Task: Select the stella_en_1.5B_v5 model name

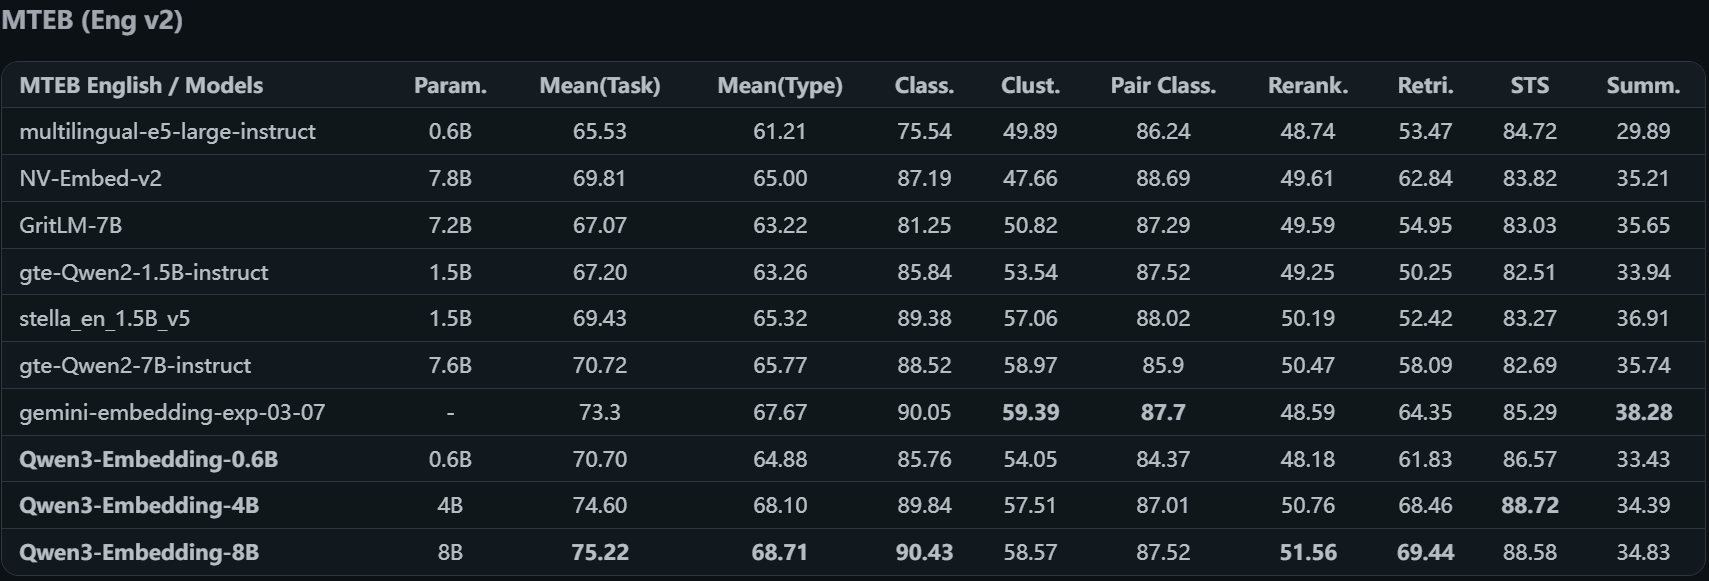Action: pyautogui.click(x=104, y=319)
